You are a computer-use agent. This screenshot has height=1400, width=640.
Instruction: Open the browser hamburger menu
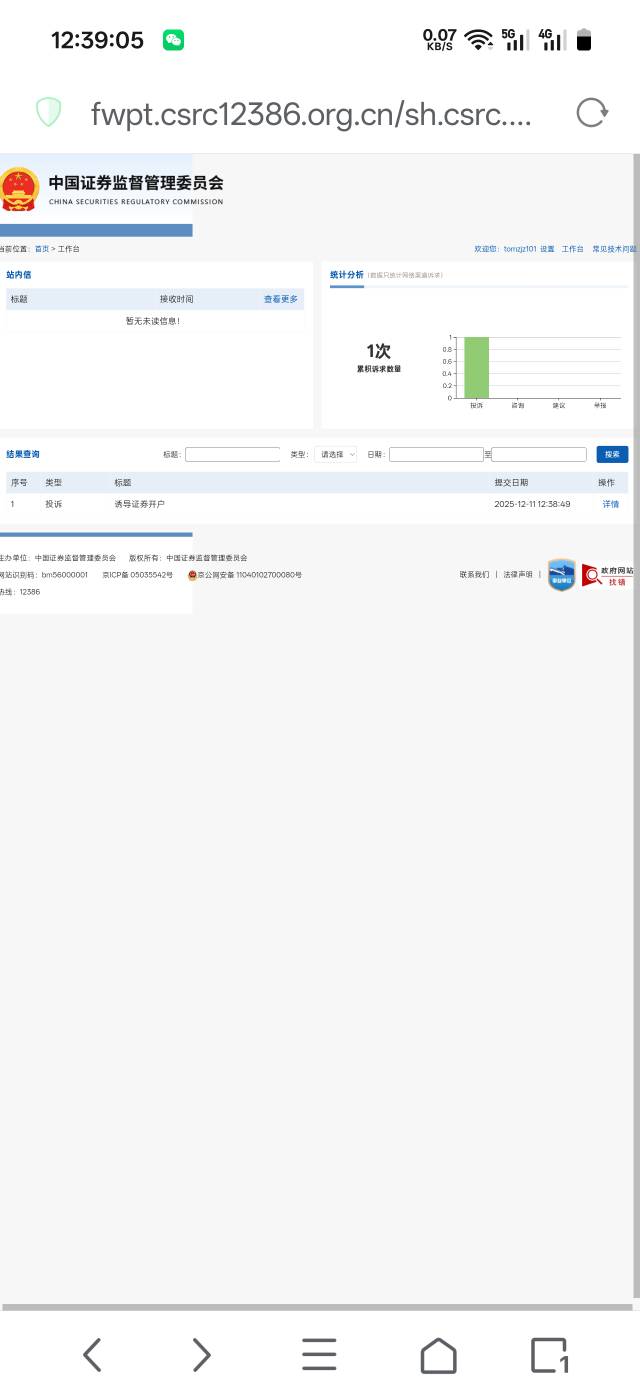tap(319, 1355)
